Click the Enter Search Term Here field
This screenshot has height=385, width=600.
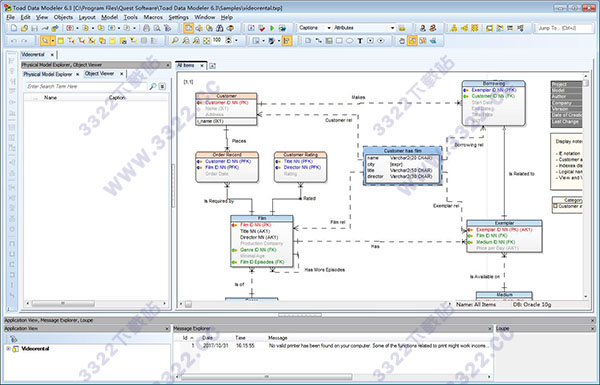(x=86, y=86)
